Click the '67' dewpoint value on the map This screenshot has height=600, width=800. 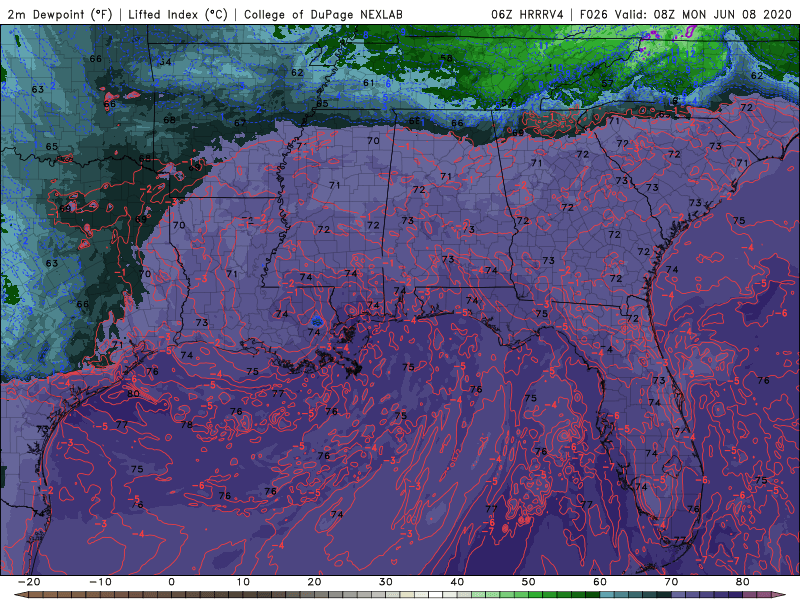coord(240,123)
